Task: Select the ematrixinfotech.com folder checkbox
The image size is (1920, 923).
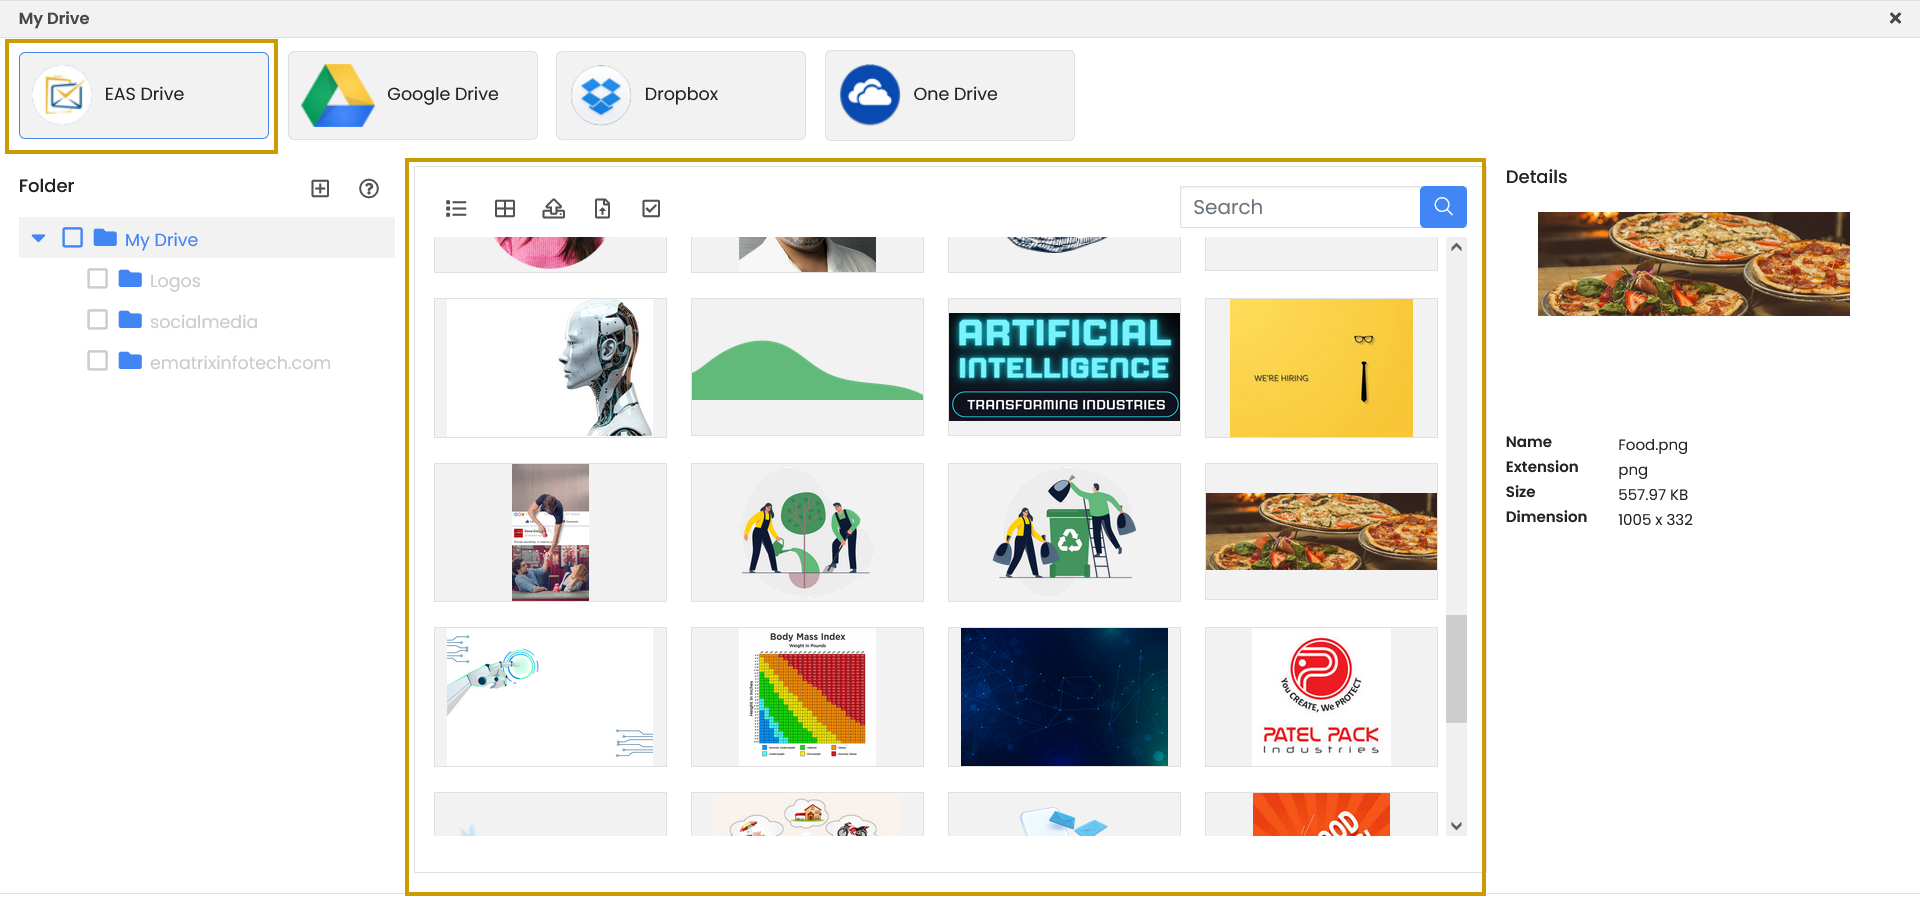Action: pyautogui.click(x=97, y=361)
